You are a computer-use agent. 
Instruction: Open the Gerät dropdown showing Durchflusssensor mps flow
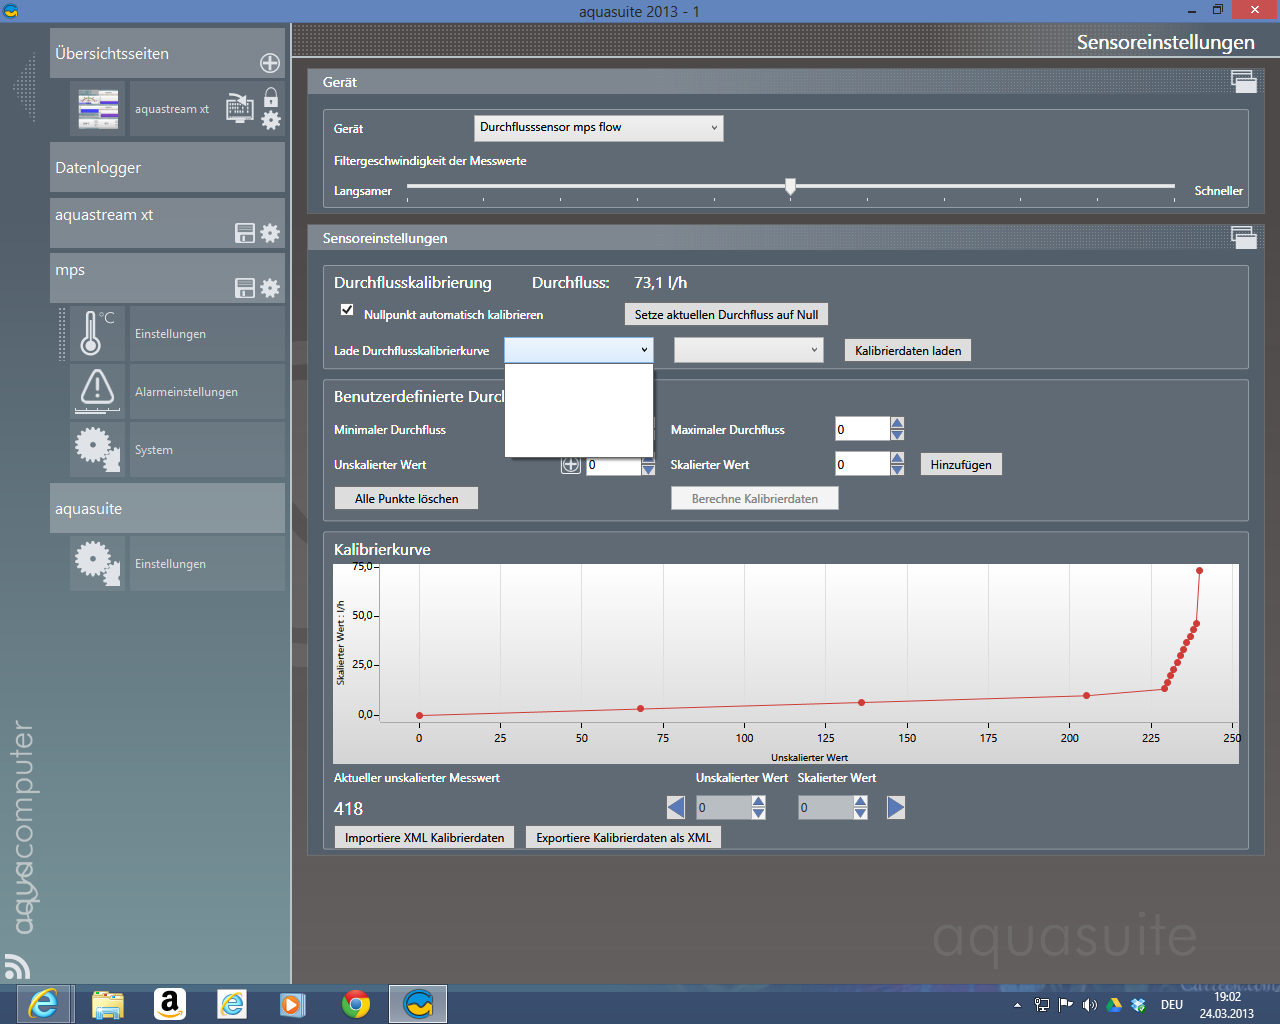(598, 128)
